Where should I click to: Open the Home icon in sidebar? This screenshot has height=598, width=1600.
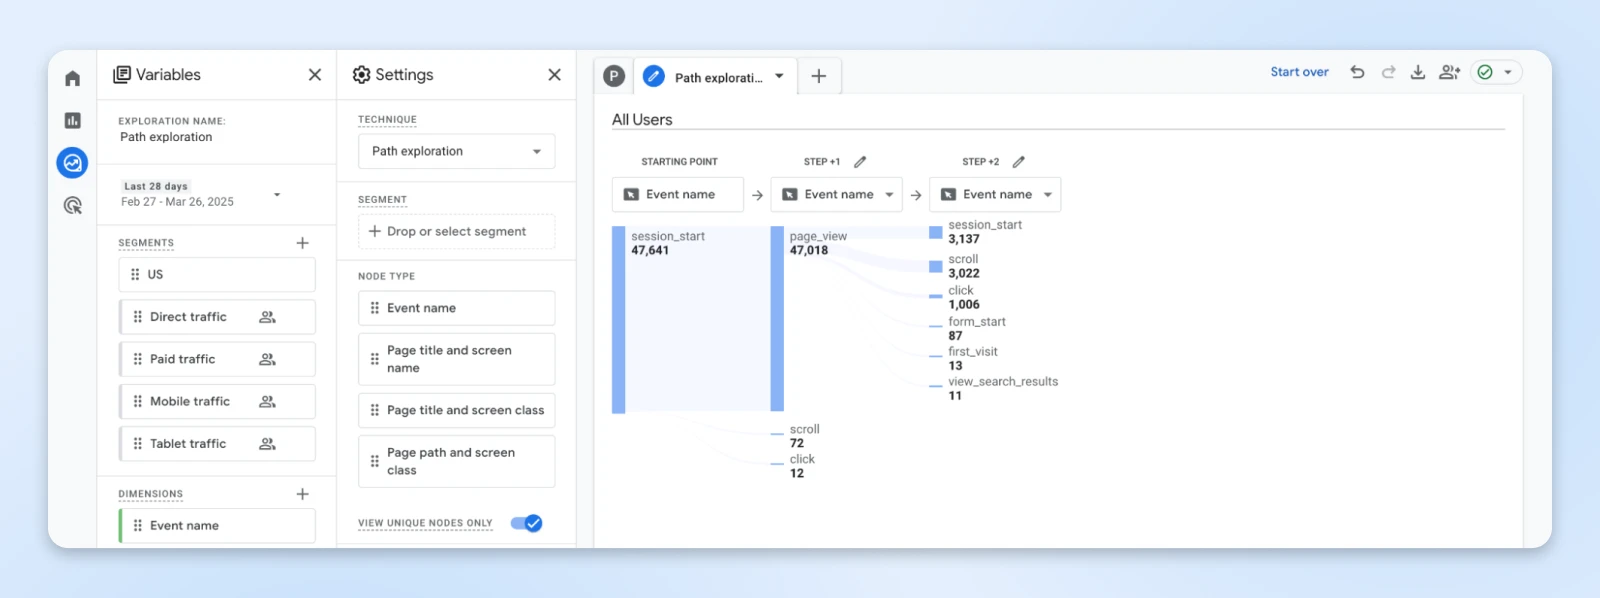72,78
